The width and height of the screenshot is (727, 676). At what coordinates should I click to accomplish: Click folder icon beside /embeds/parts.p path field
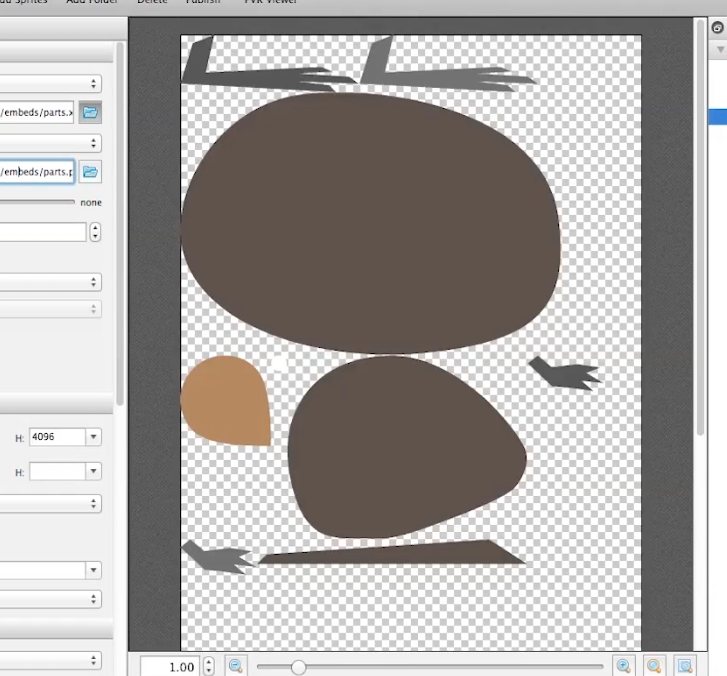(90, 172)
